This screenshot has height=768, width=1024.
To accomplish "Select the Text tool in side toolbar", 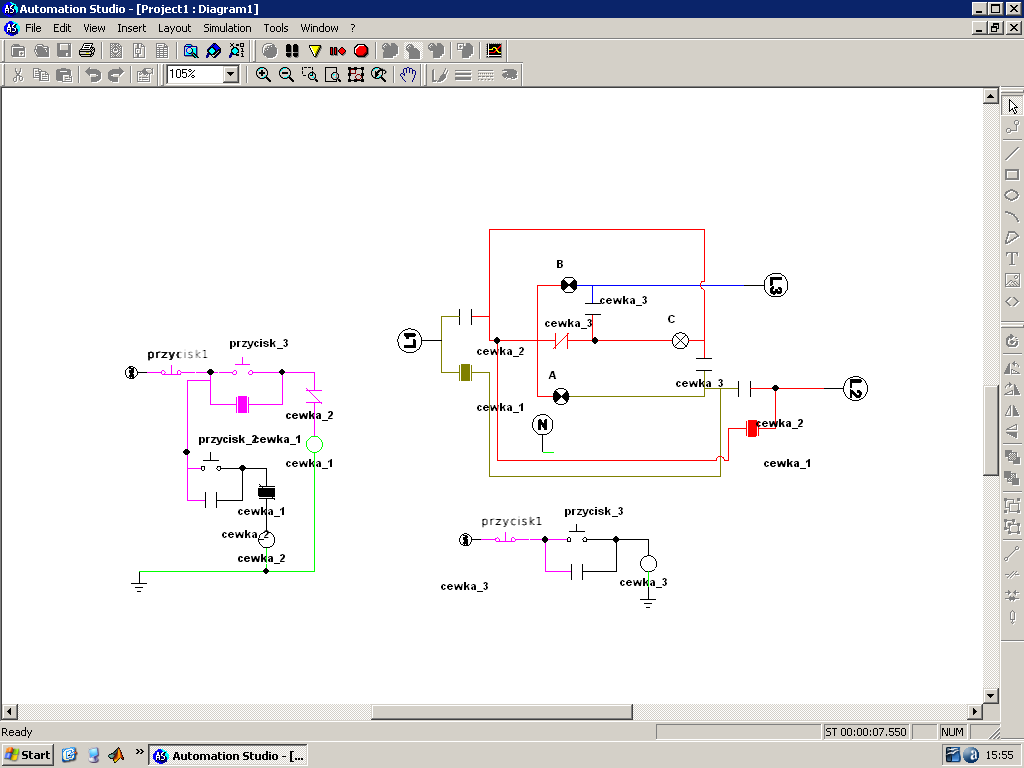I will (x=1012, y=258).
